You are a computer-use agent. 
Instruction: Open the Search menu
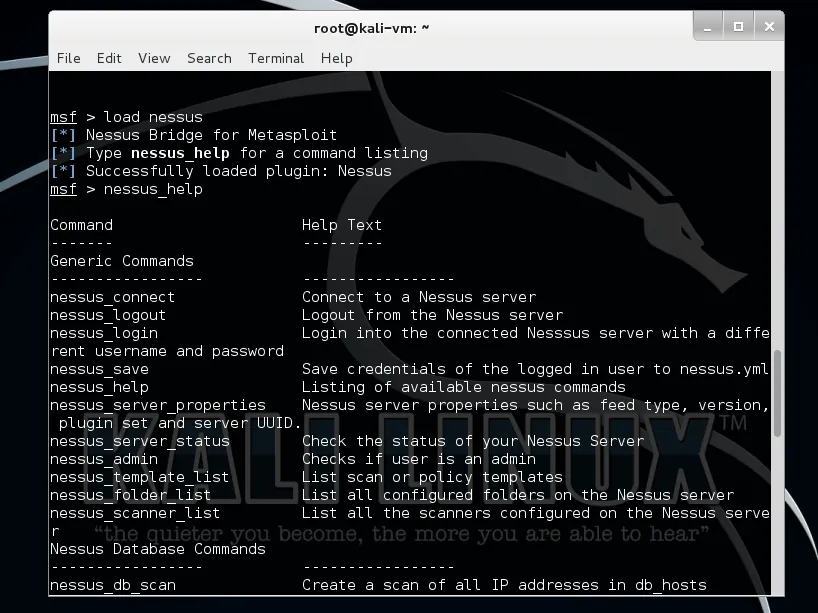[209, 58]
